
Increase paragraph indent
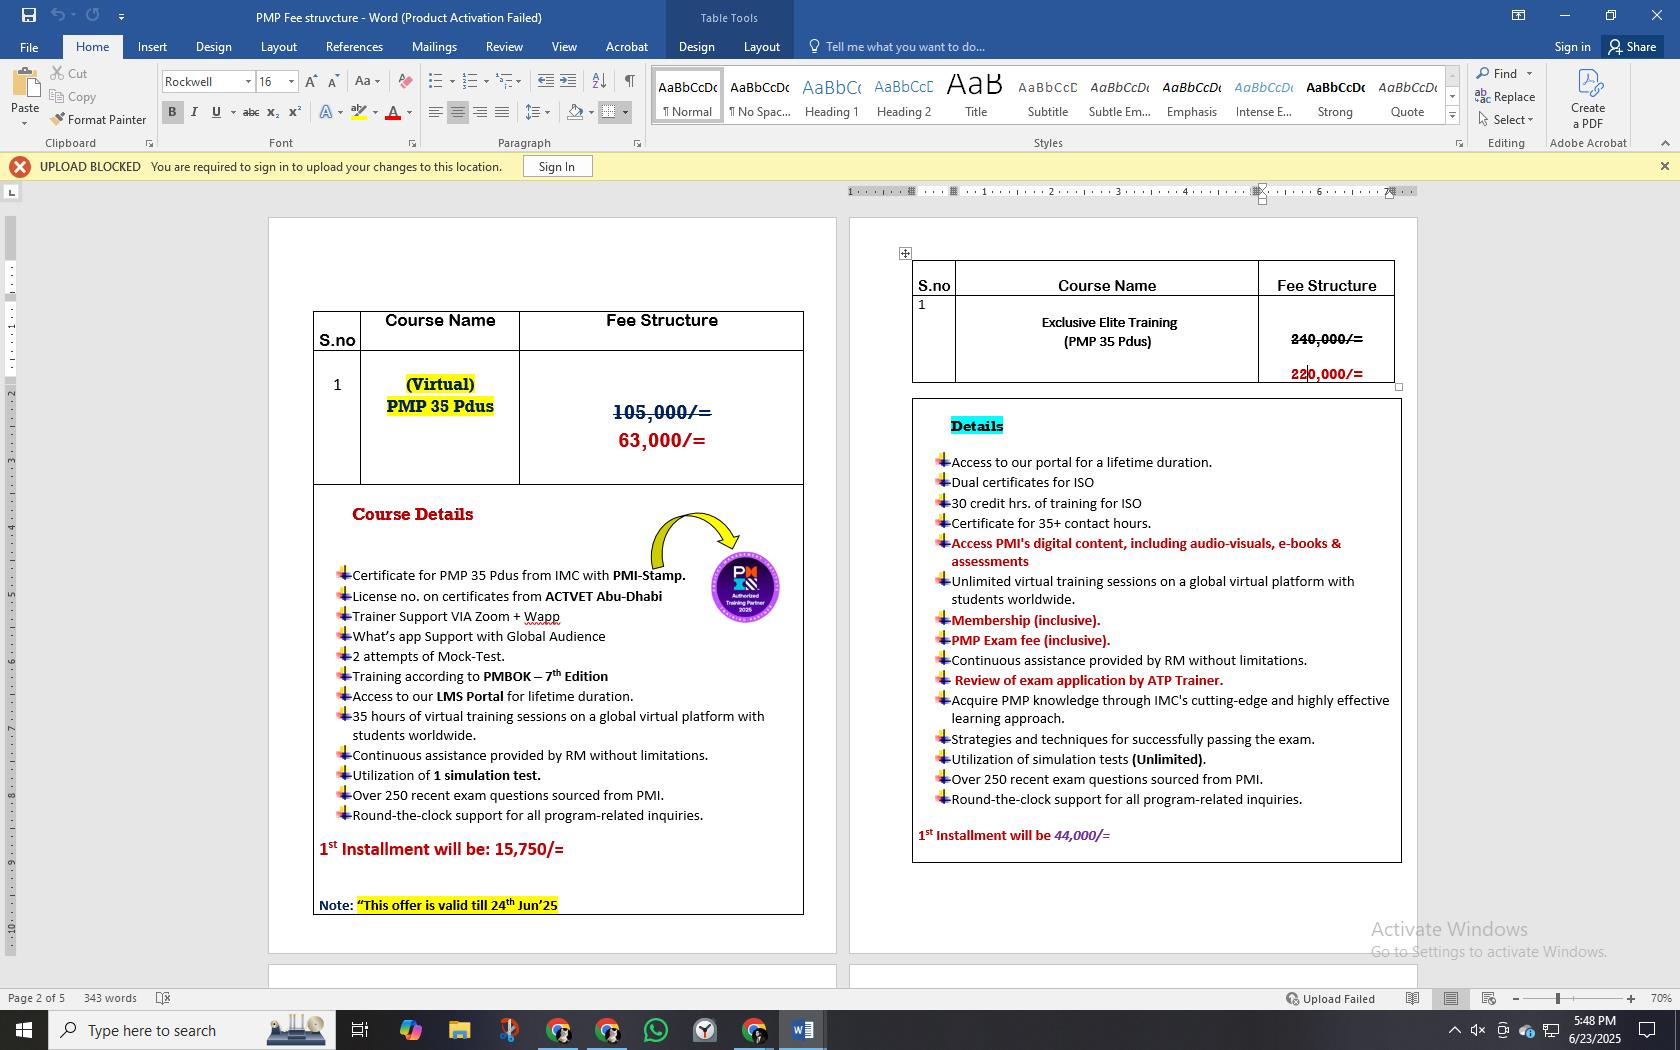pos(568,81)
